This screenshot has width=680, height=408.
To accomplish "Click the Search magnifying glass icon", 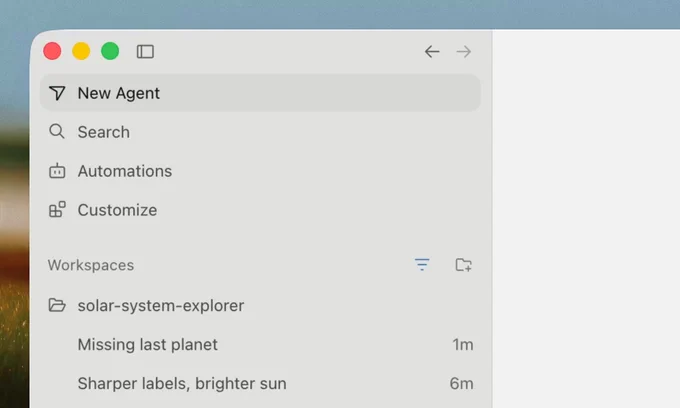I will click(x=57, y=131).
